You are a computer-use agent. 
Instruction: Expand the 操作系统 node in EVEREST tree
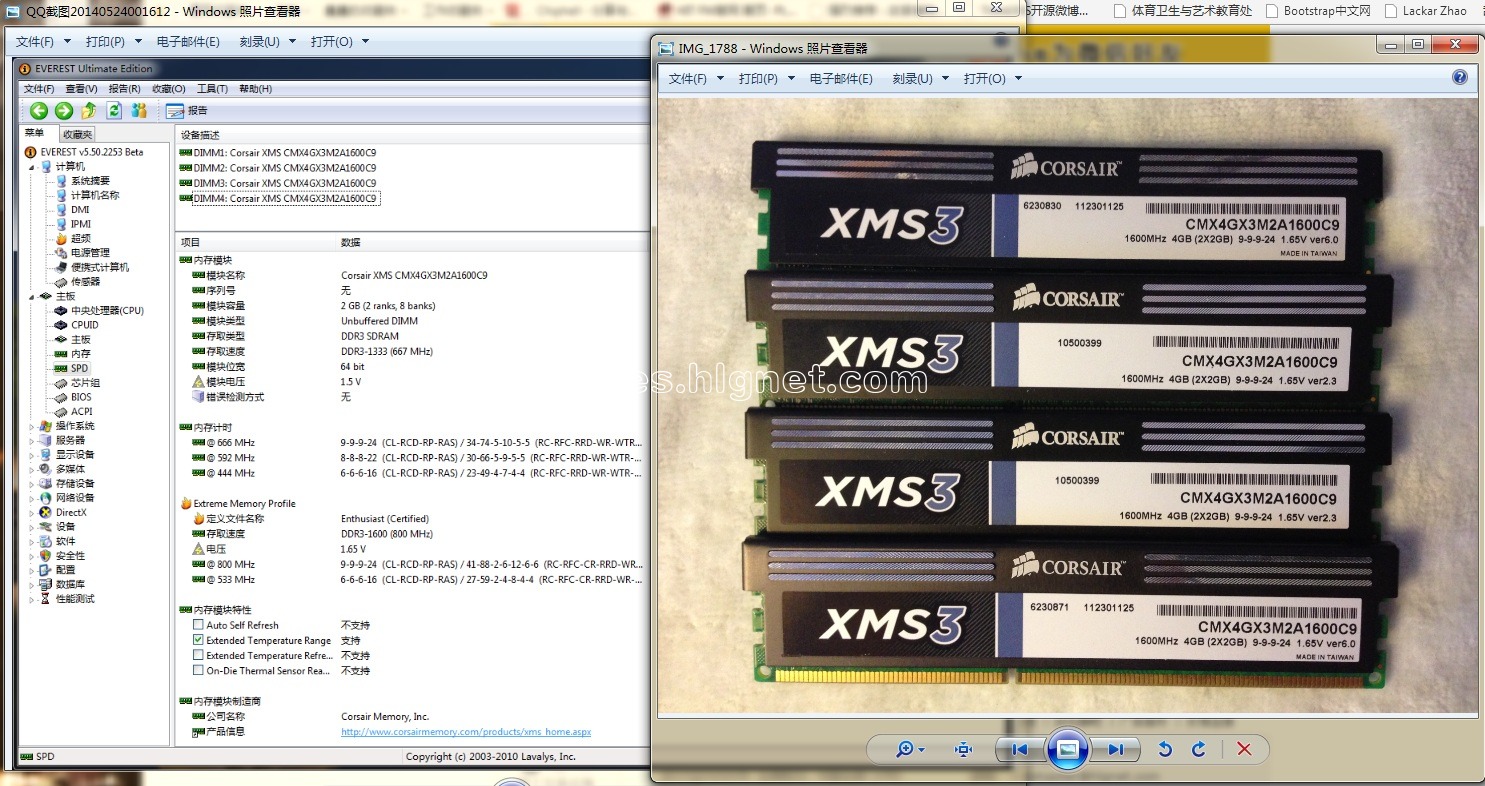tap(31, 426)
